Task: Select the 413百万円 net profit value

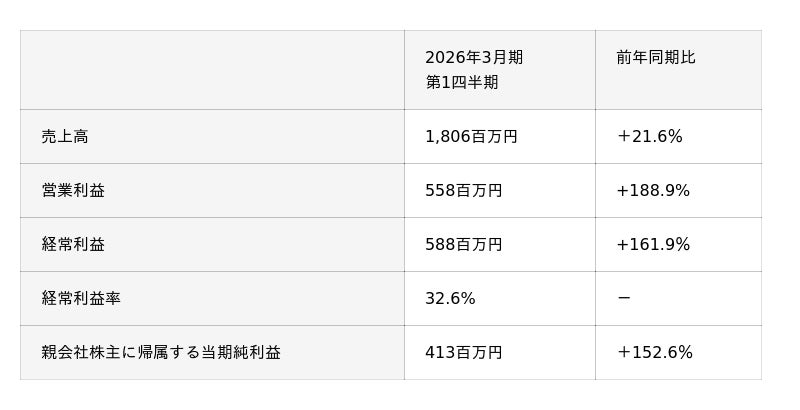Action: (463, 353)
